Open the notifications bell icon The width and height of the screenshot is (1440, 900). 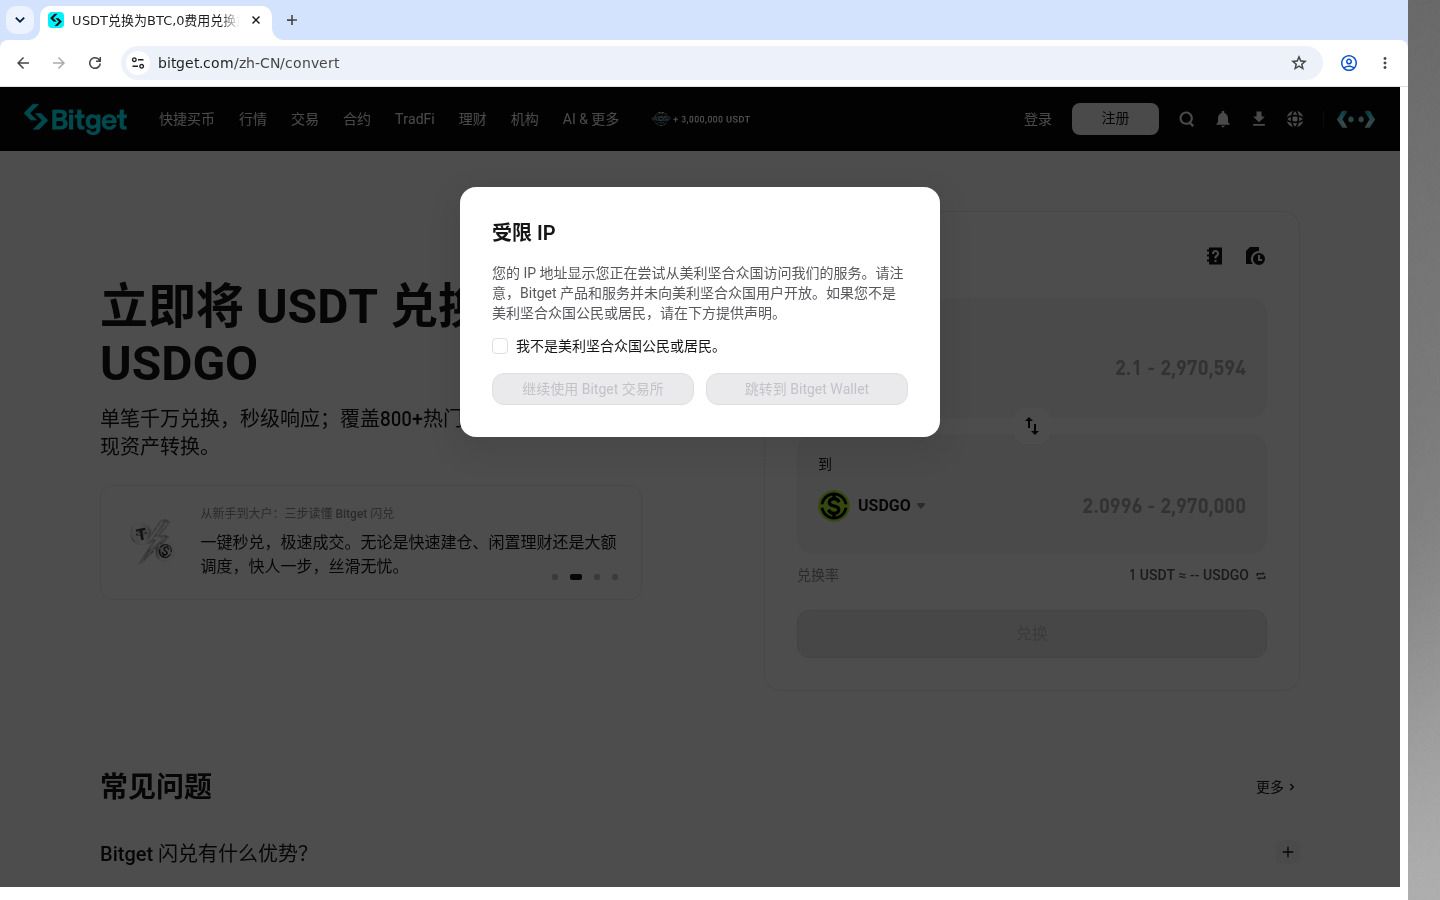(x=1223, y=119)
